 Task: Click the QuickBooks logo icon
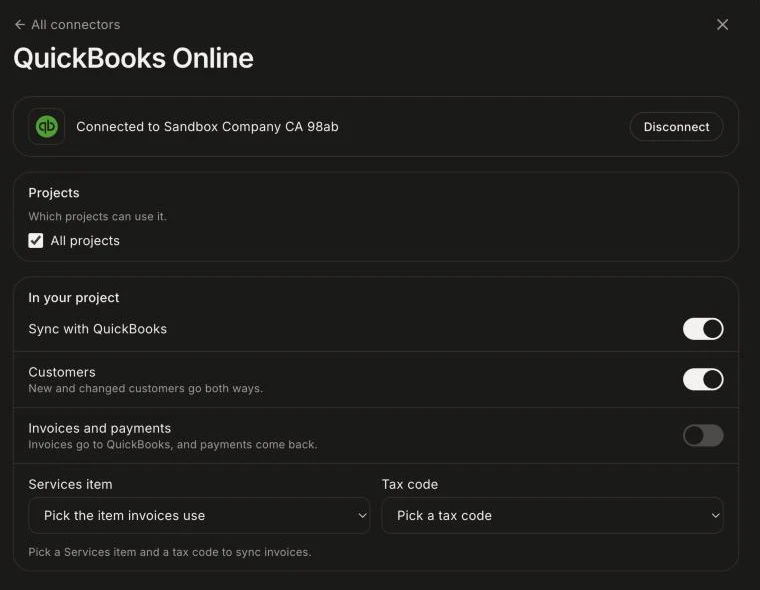coord(47,127)
